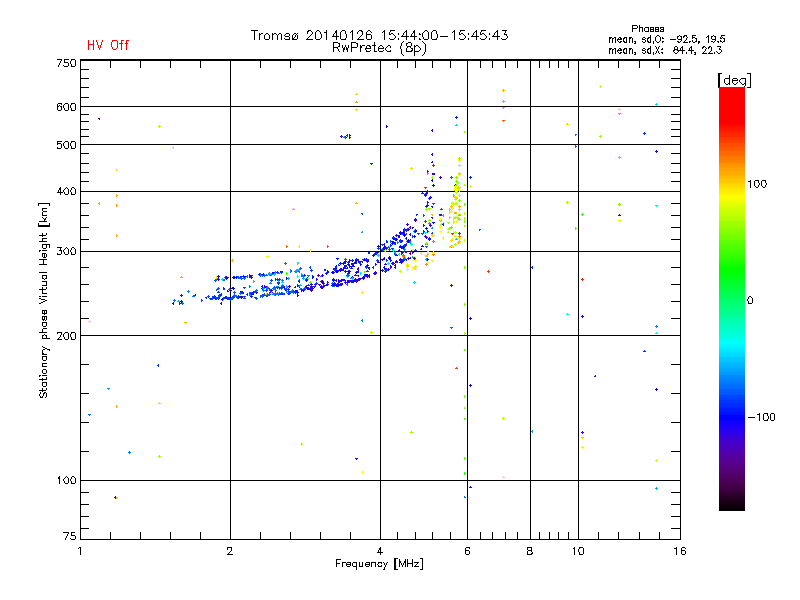
Task: Click the 'Frequency [MHz]' axis label
Action: tap(379, 564)
